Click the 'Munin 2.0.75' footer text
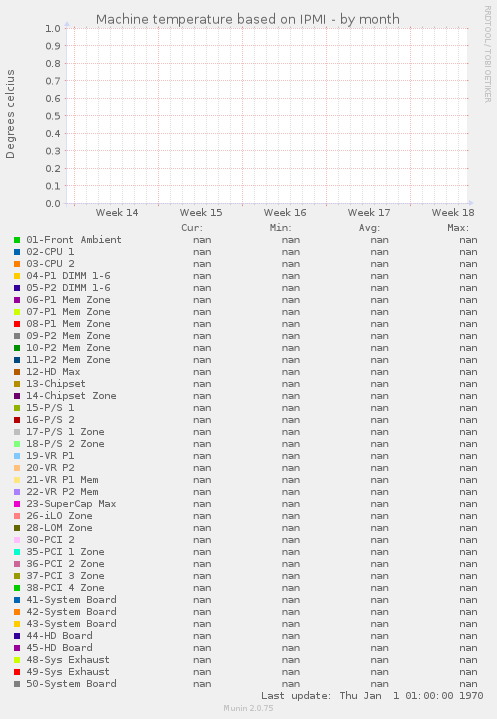This screenshot has width=497, height=719. 248,708
